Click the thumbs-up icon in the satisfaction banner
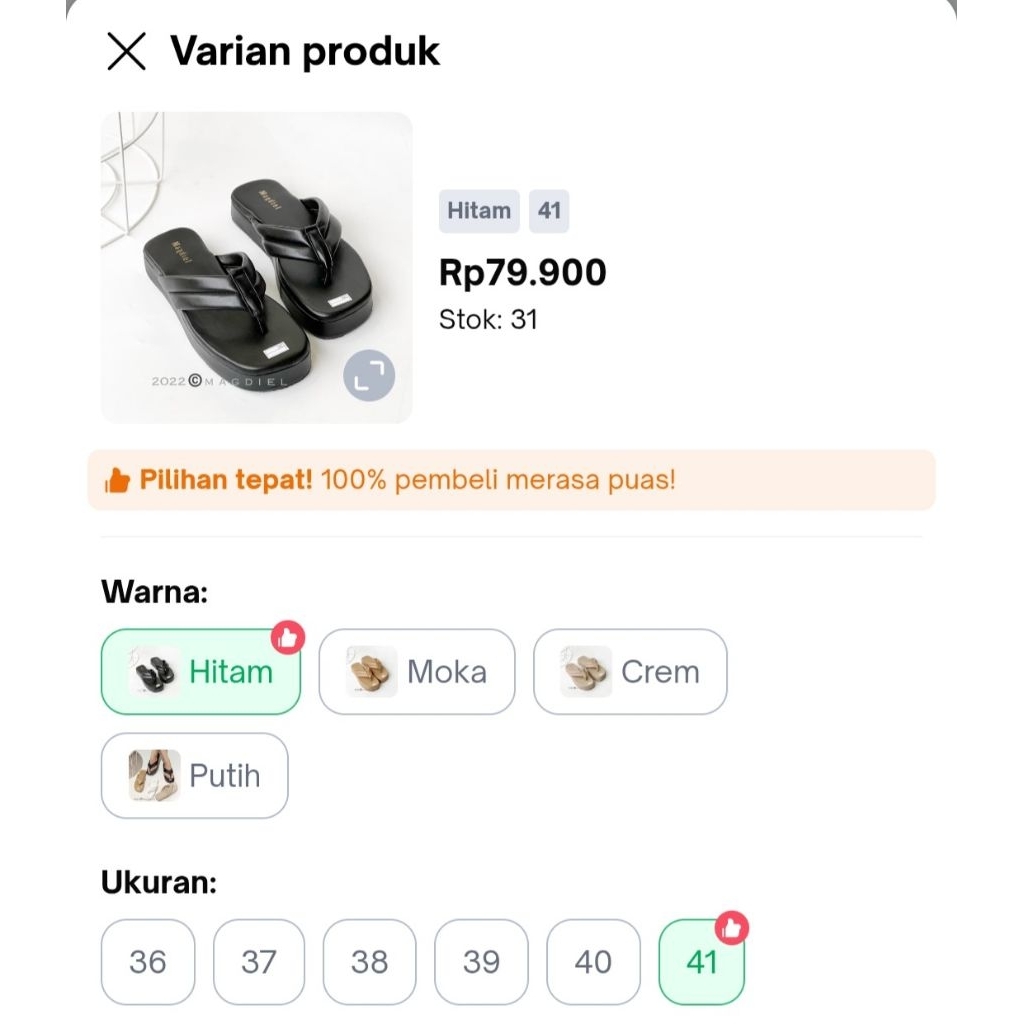 pos(115,480)
